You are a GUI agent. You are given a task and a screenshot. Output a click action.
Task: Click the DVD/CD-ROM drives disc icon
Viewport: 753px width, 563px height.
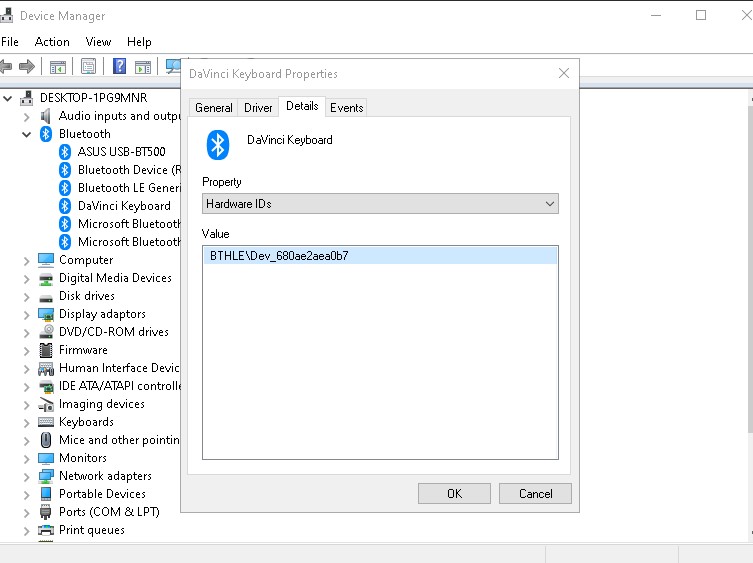pos(46,332)
